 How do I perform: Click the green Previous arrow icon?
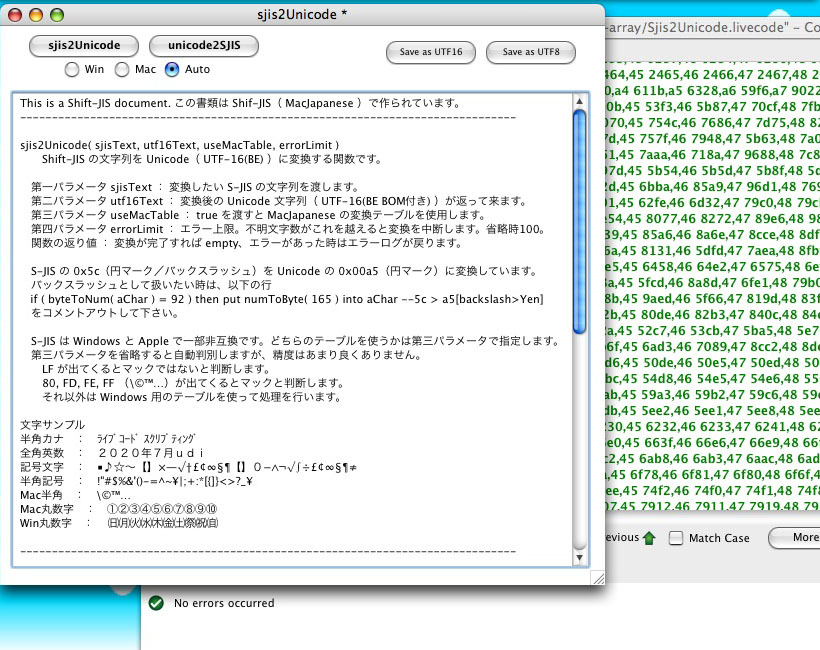pyautogui.click(x=649, y=537)
